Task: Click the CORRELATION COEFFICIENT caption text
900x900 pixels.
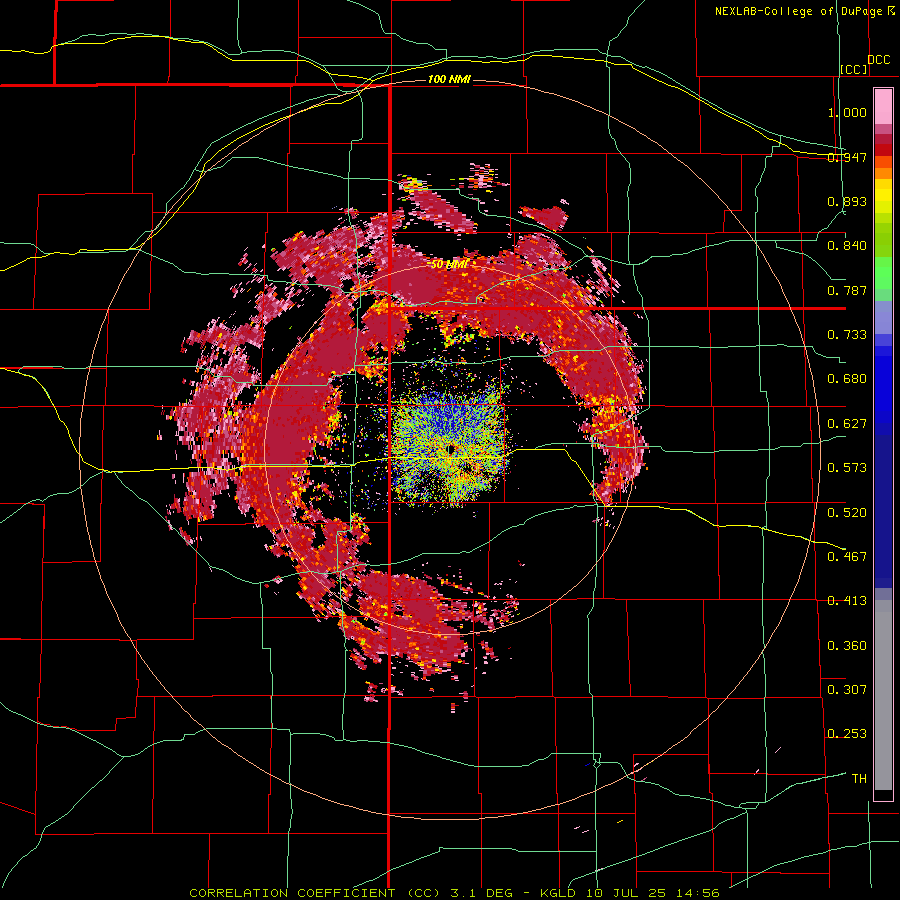Action: [x=293, y=893]
